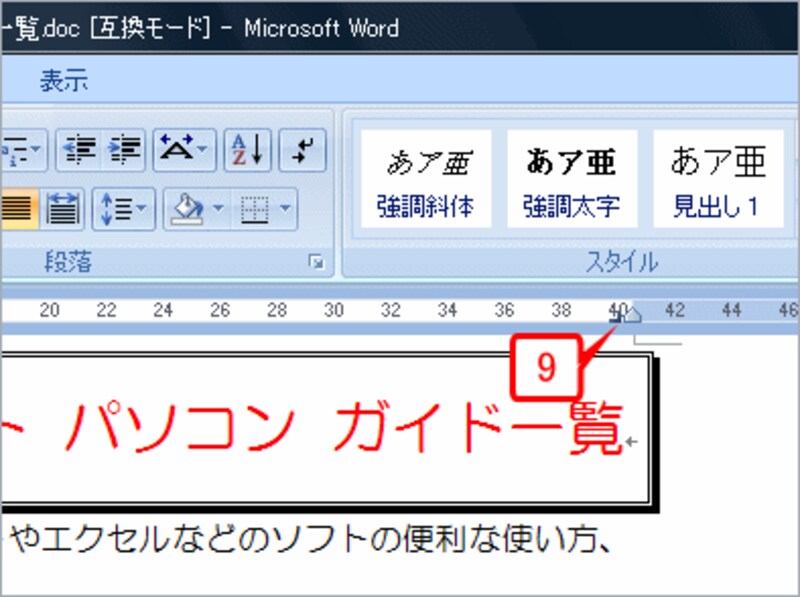Toggle the Justify alignment button

[x=15, y=208]
